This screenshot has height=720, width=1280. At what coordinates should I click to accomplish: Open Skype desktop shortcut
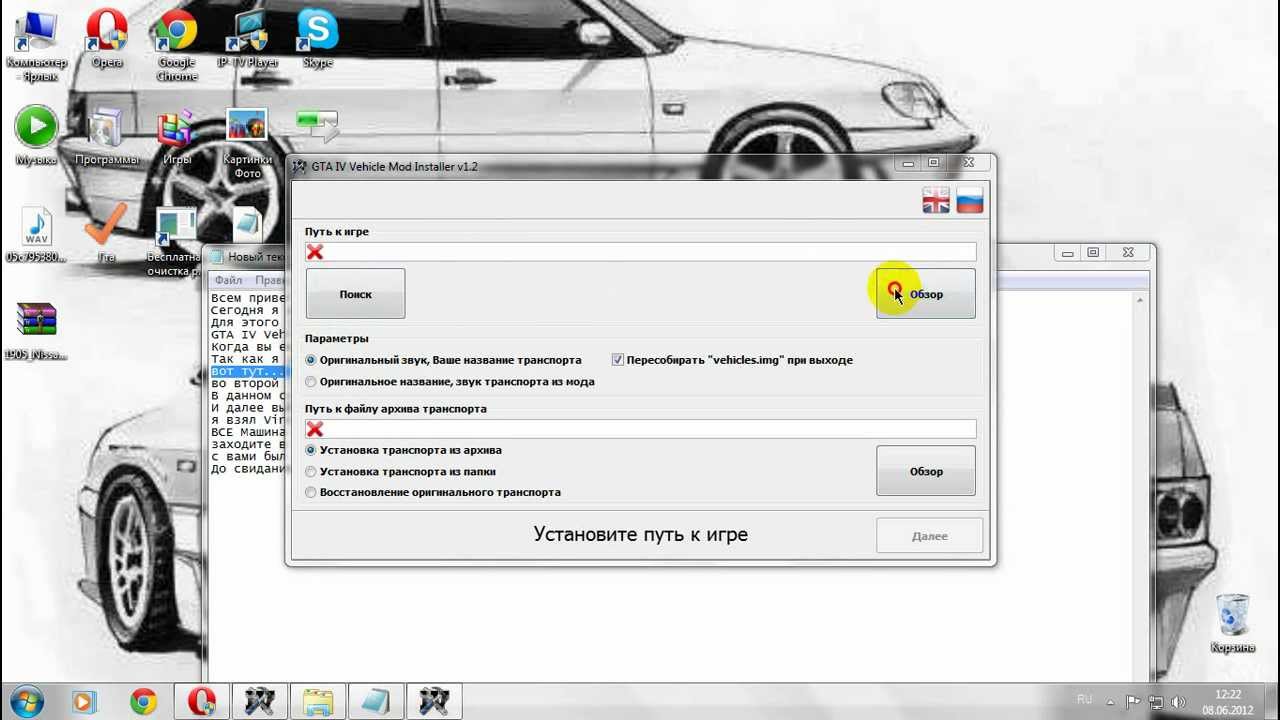coord(318,40)
